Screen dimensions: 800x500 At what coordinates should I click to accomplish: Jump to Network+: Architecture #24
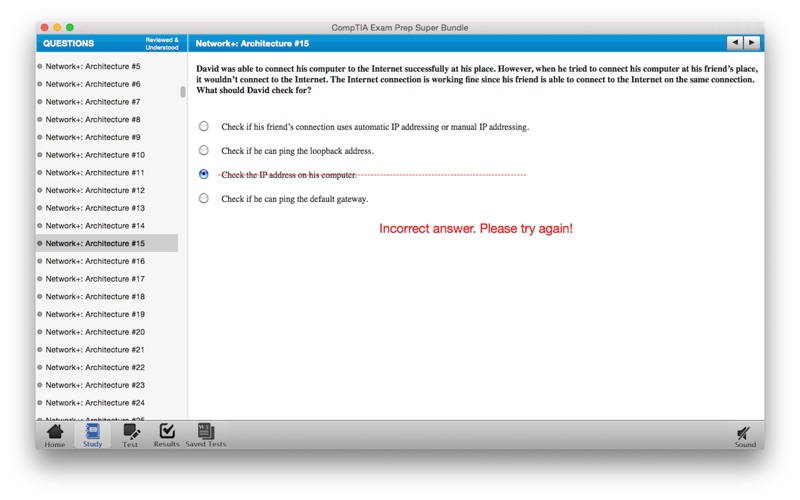95,402
